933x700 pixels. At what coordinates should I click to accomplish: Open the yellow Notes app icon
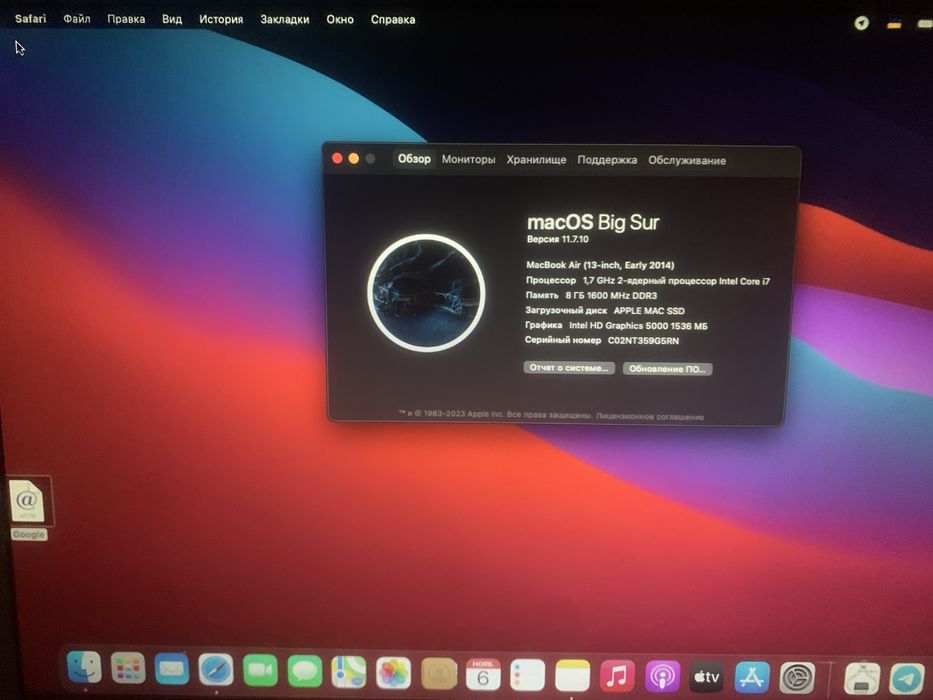(572, 676)
